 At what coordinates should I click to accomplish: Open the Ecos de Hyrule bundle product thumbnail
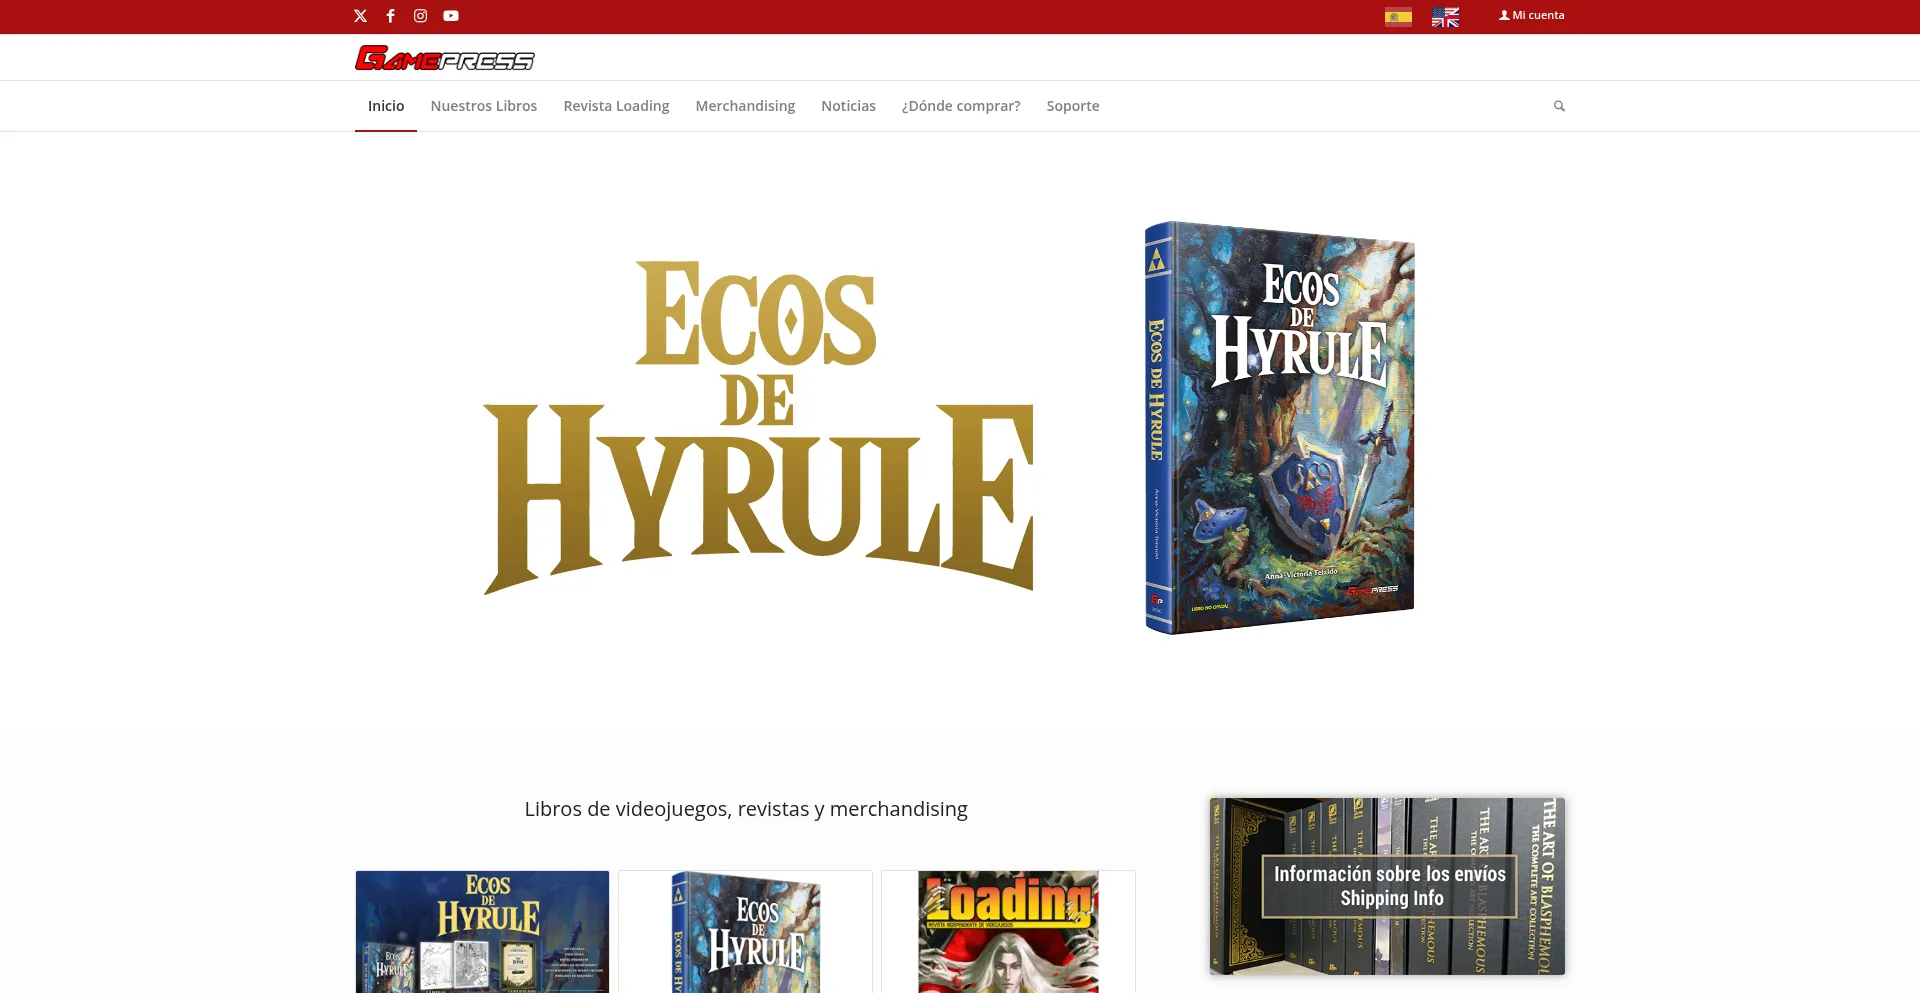(x=482, y=932)
